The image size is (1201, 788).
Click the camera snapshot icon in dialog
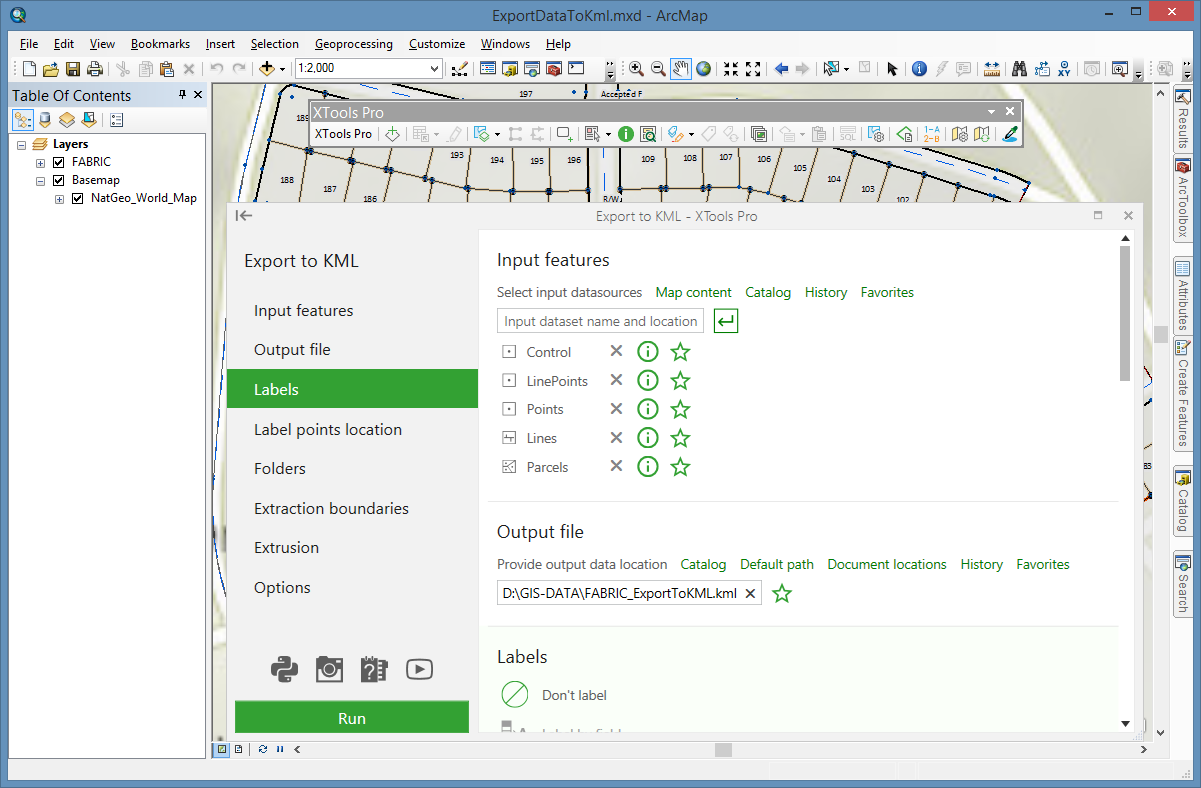(329, 670)
